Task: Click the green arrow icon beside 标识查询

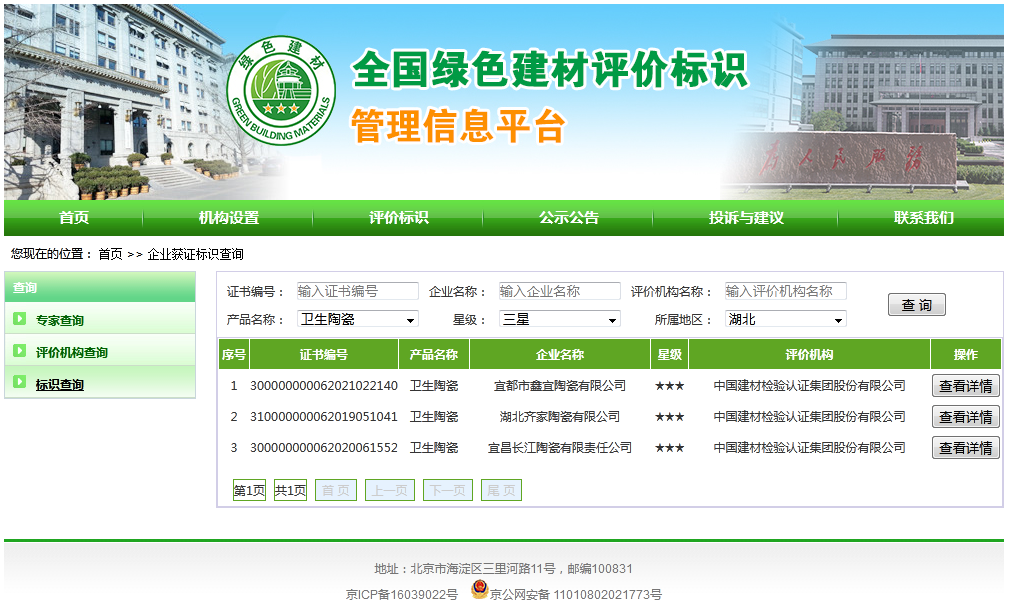Action: tap(19, 382)
